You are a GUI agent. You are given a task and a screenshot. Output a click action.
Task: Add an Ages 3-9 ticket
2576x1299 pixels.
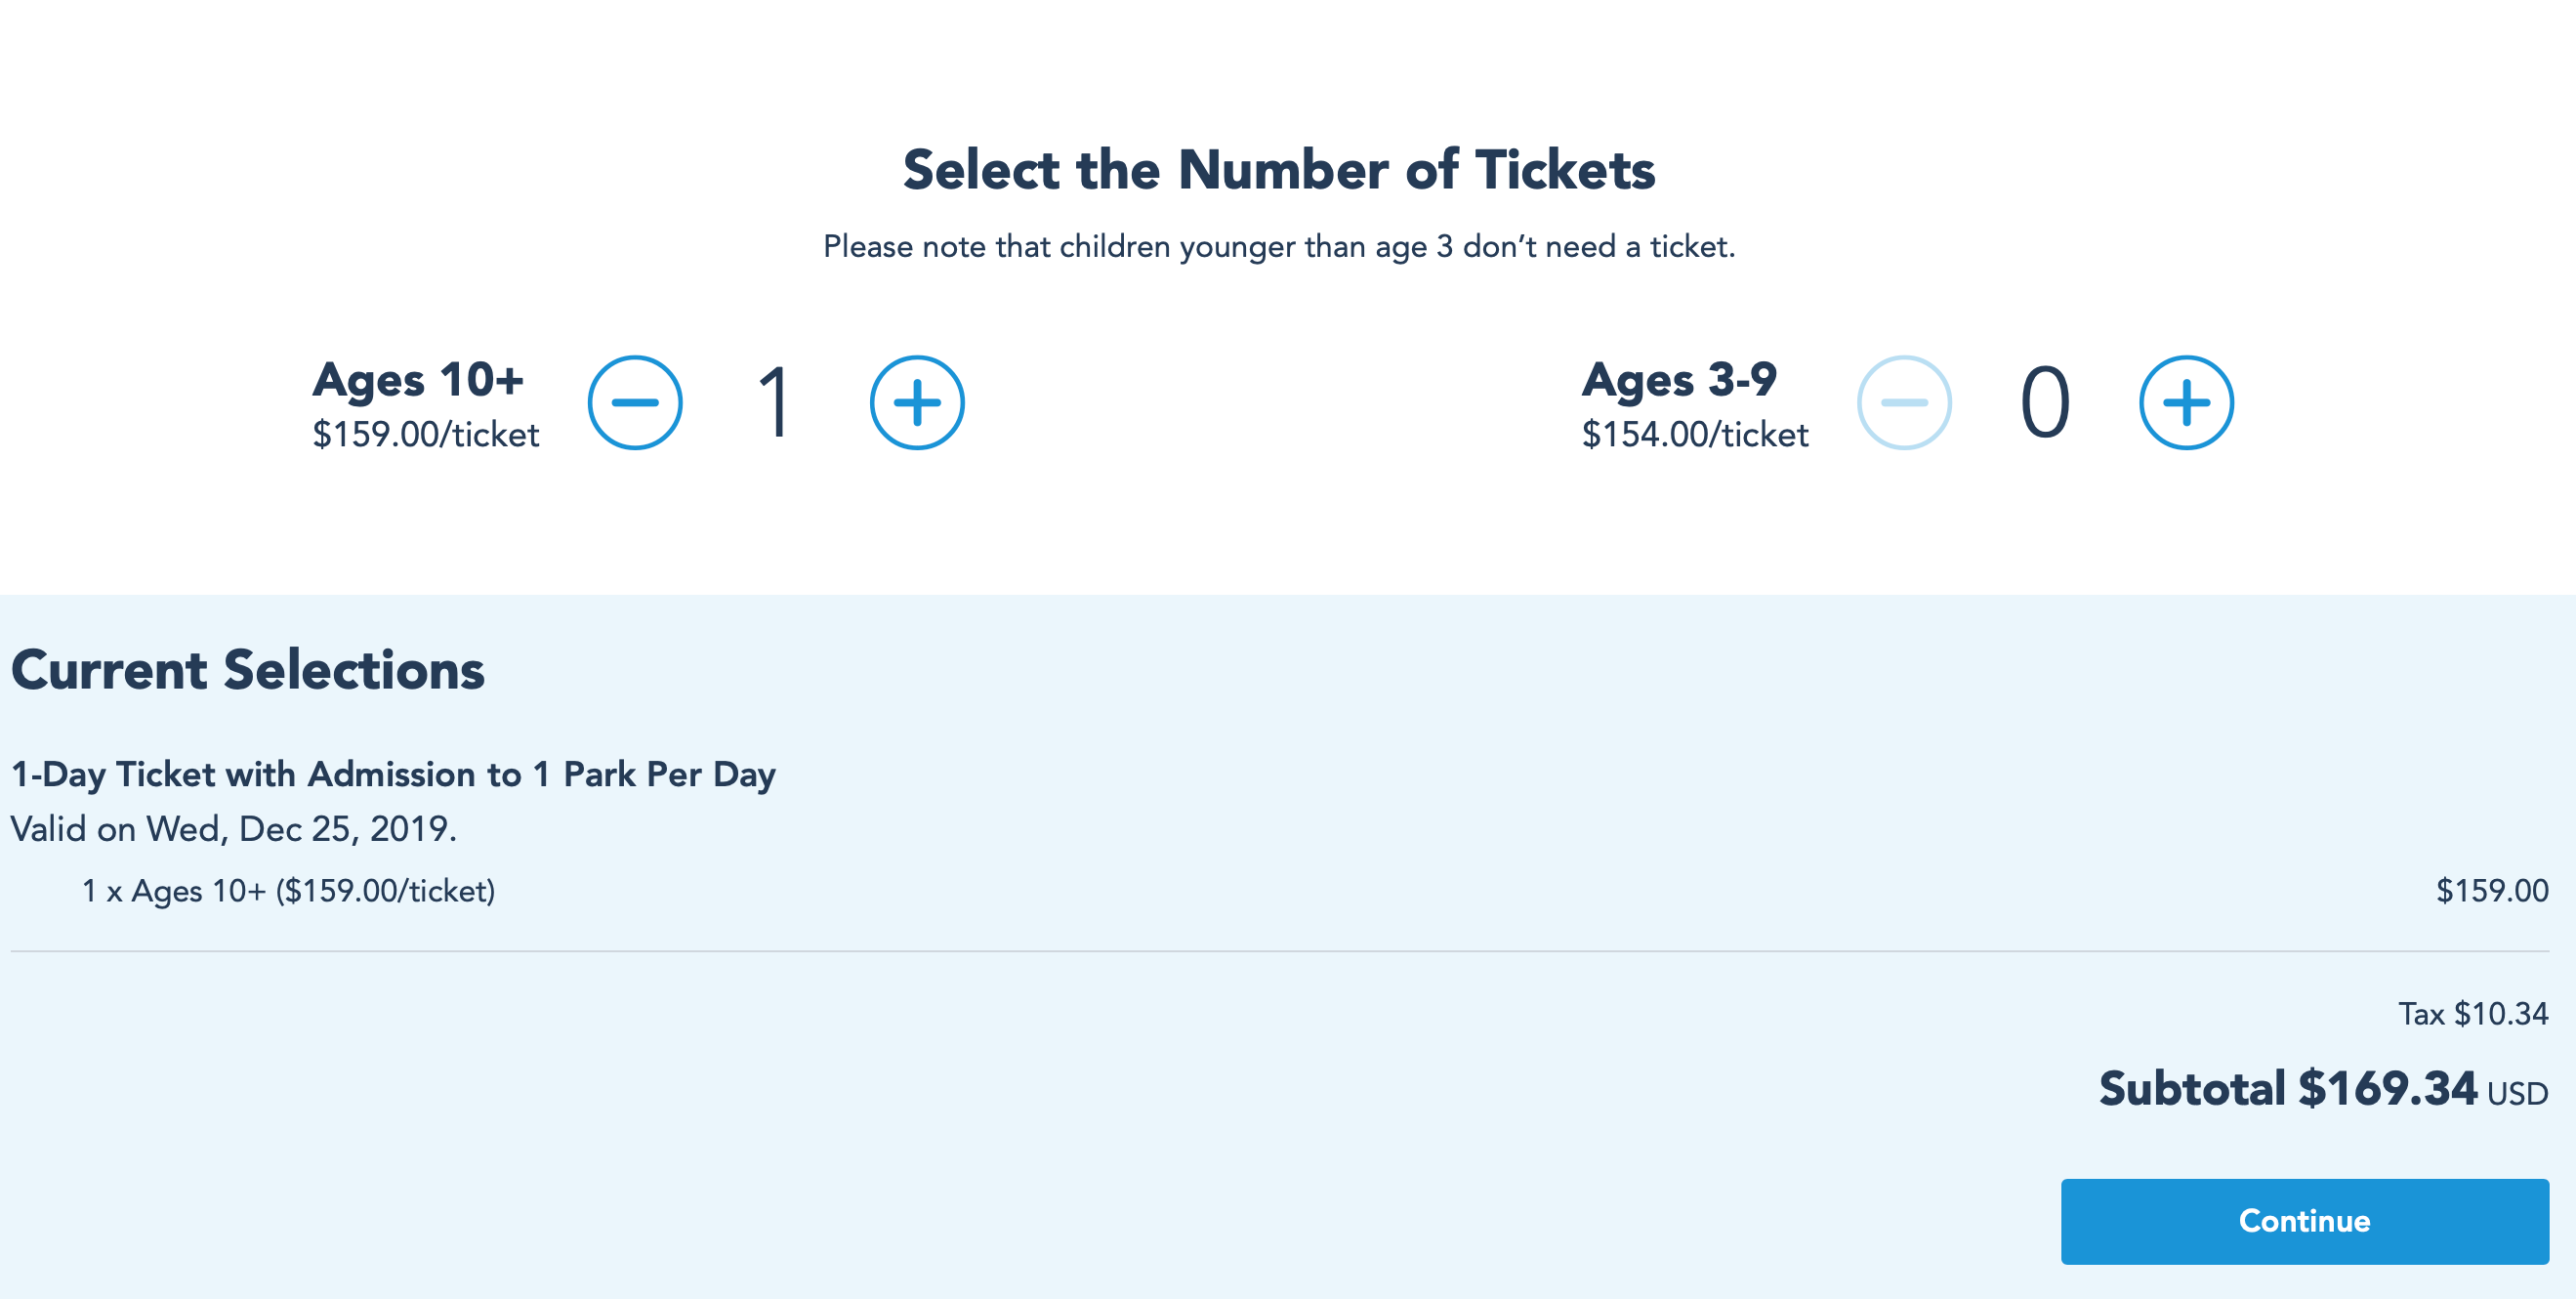click(2186, 403)
